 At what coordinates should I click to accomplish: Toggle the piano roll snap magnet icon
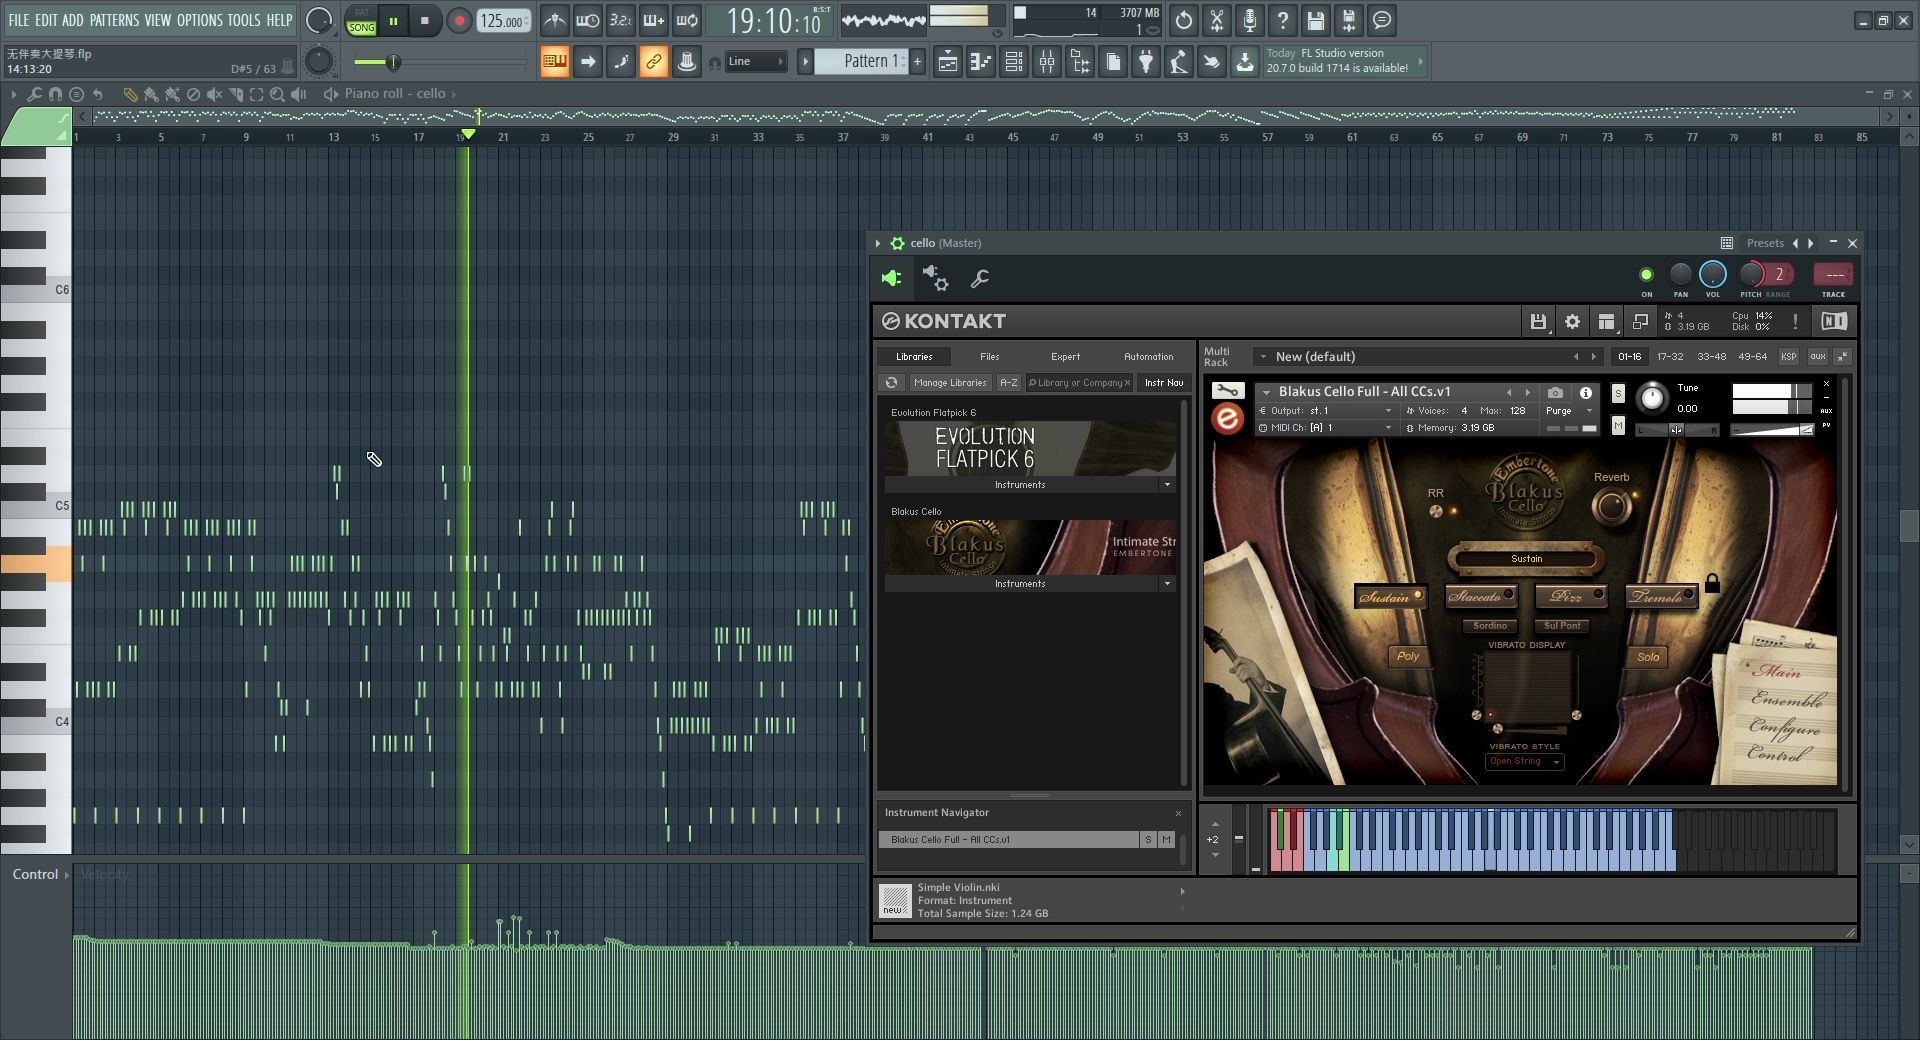[x=55, y=94]
